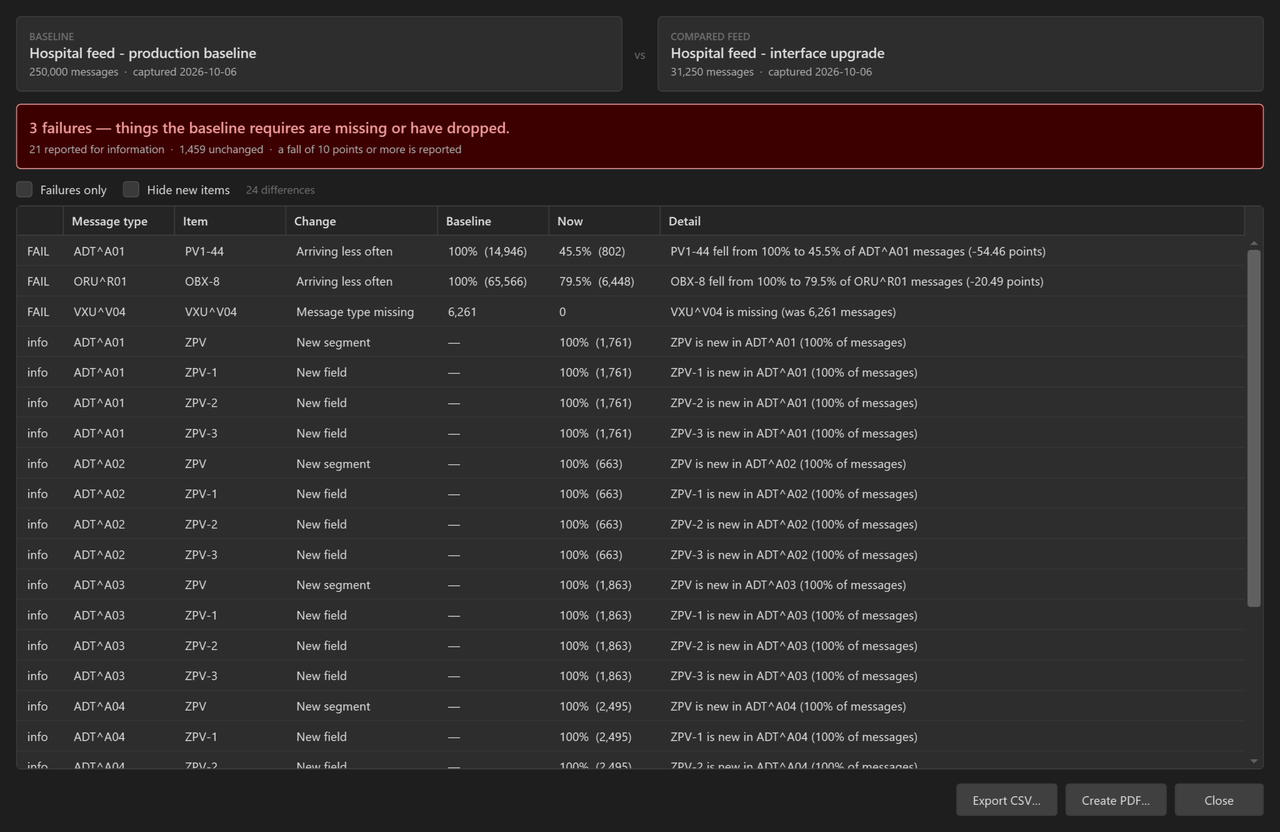Sort by the Item column header
Screen dimensions: 1280x832
tap(230, 221)
